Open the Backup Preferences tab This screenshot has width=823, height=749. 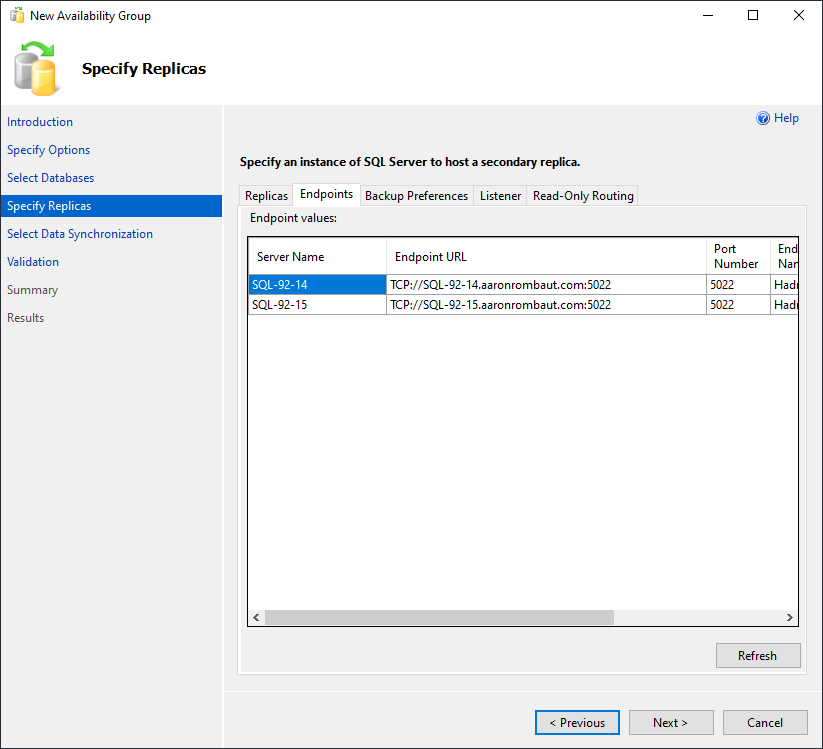[416, 196]
